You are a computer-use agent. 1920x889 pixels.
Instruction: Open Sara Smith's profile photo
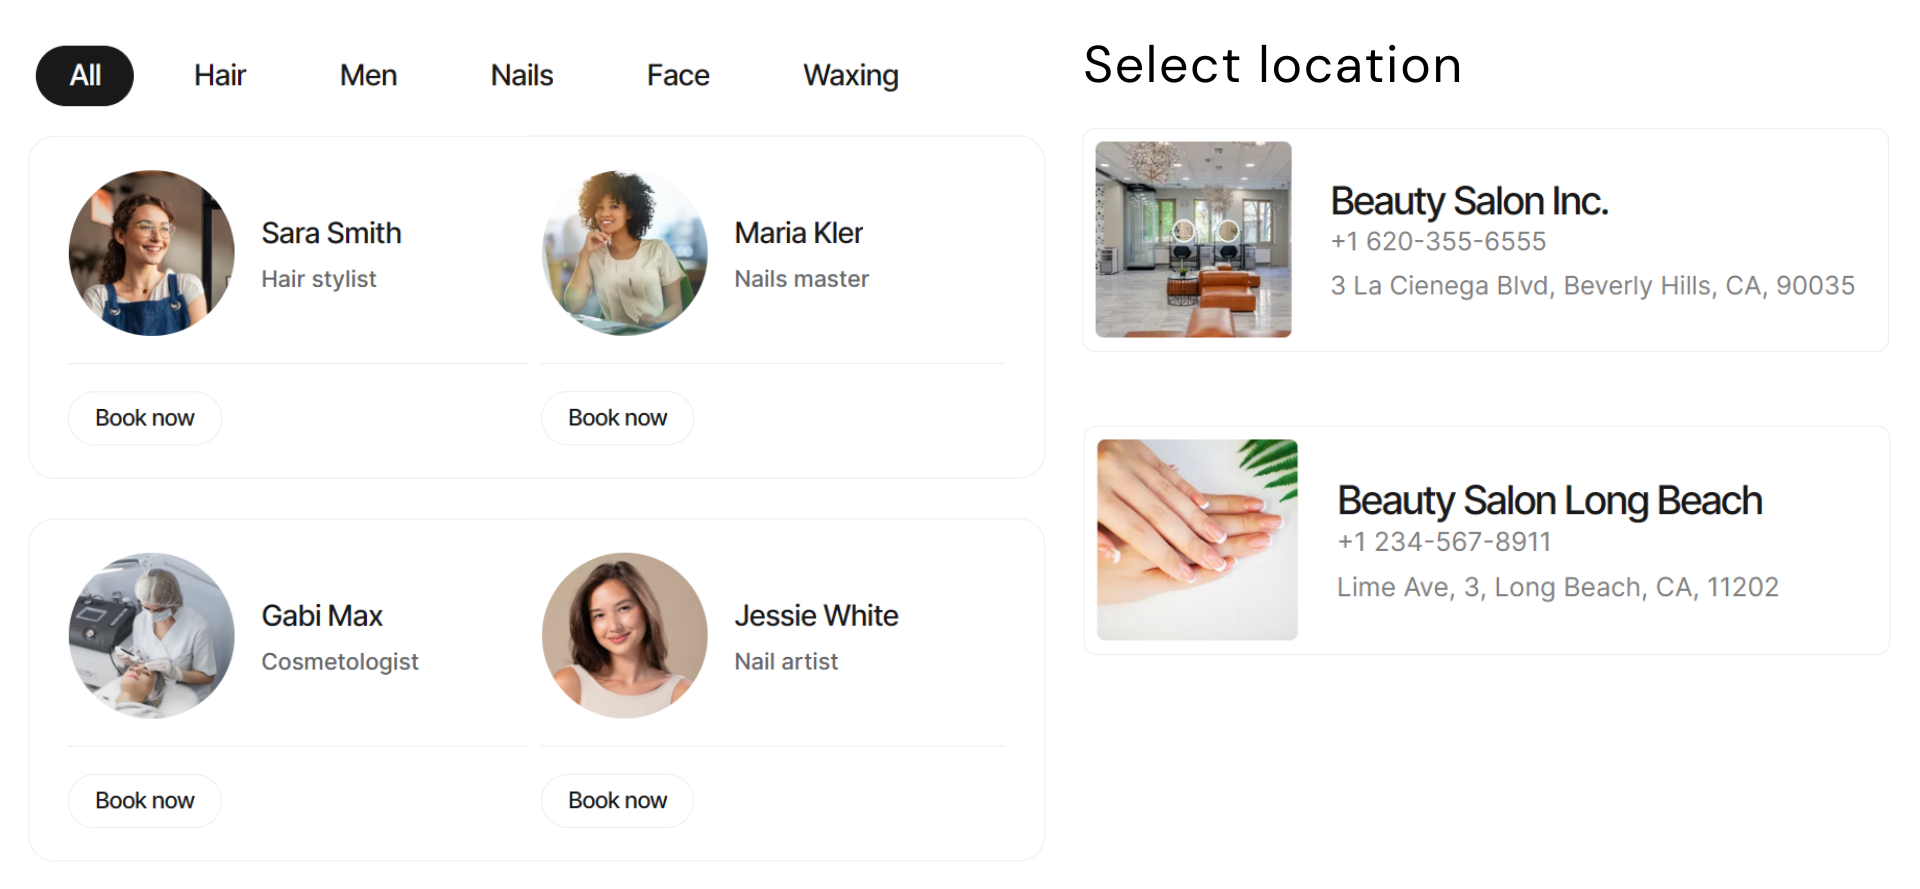point(151,252)
